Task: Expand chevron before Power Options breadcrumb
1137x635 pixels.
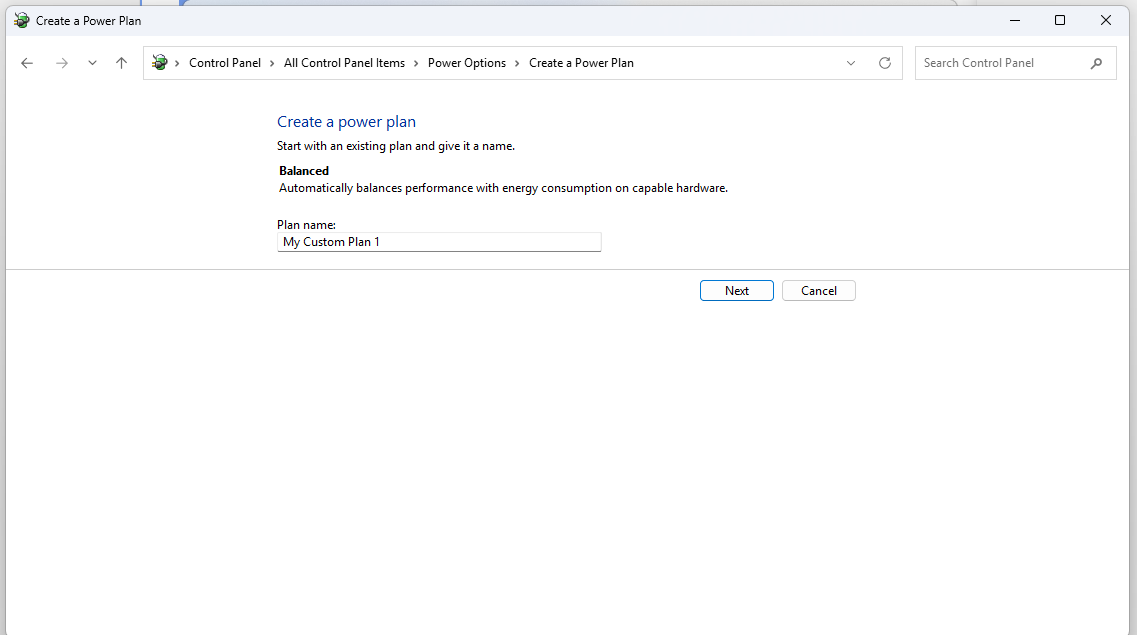Action: [416, 63]
